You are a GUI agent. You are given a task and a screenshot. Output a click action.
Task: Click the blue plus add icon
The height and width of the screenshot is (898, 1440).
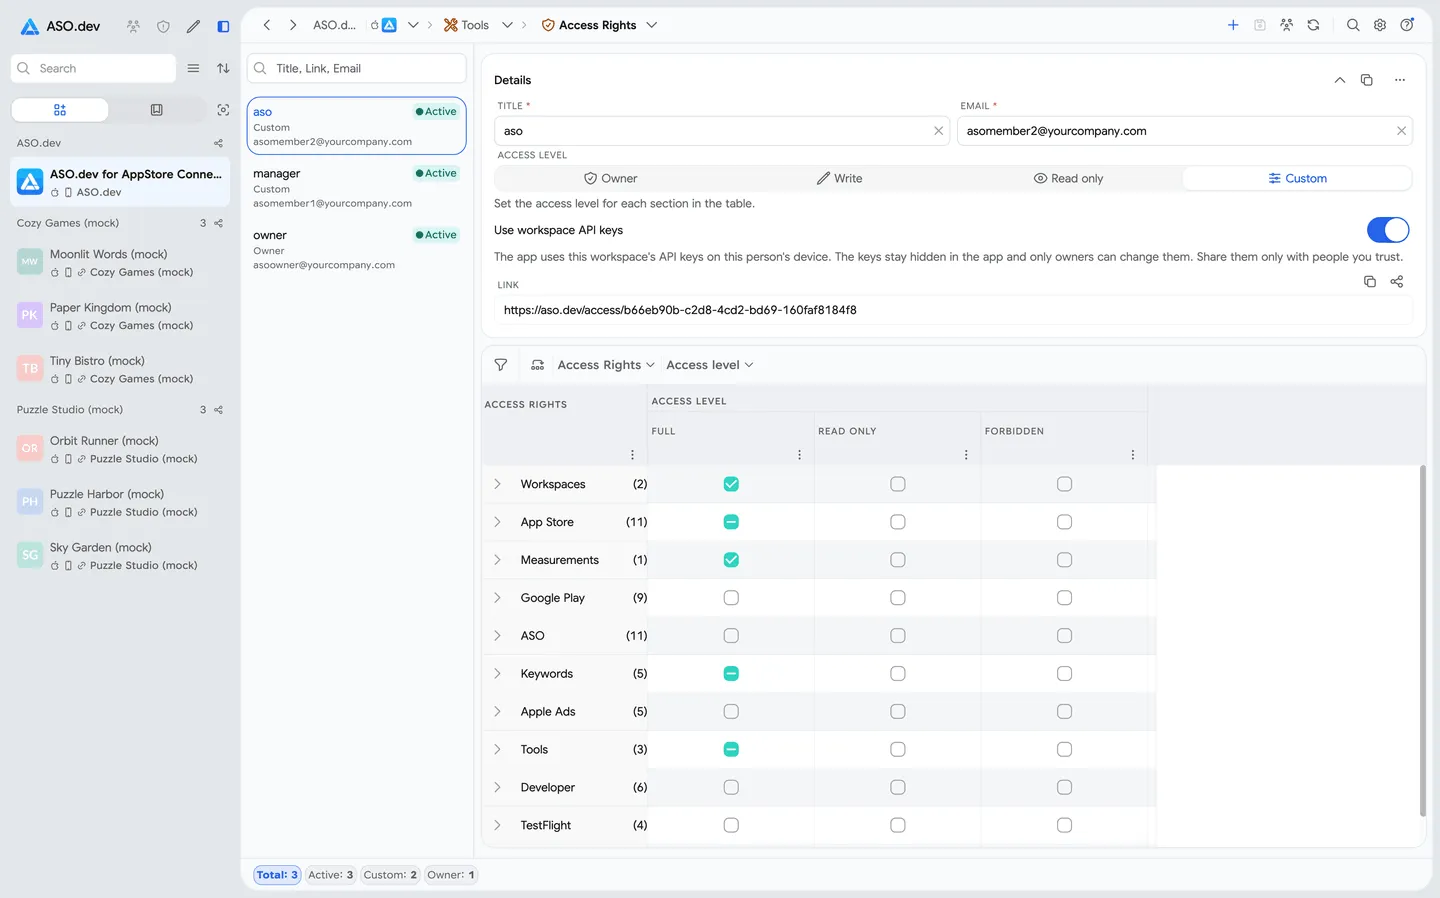(x=1233, y=25)
